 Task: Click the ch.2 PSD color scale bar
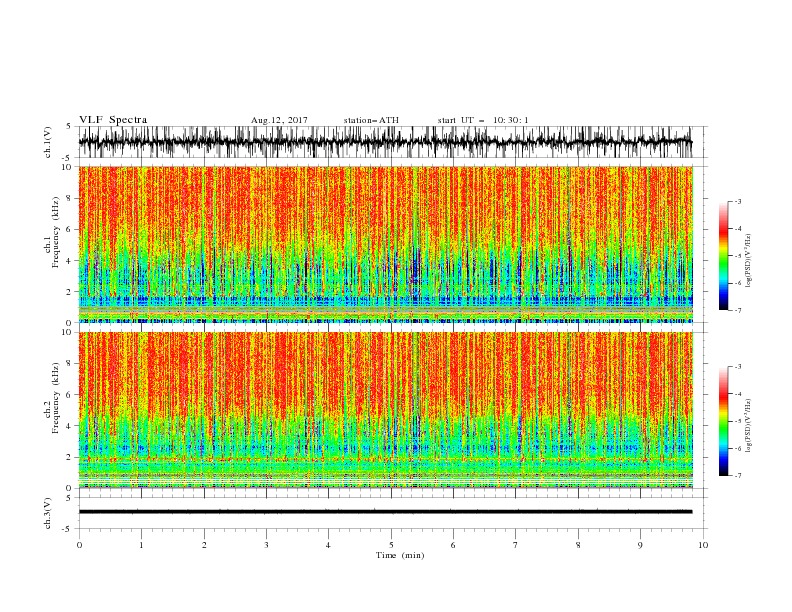[723, 421]
